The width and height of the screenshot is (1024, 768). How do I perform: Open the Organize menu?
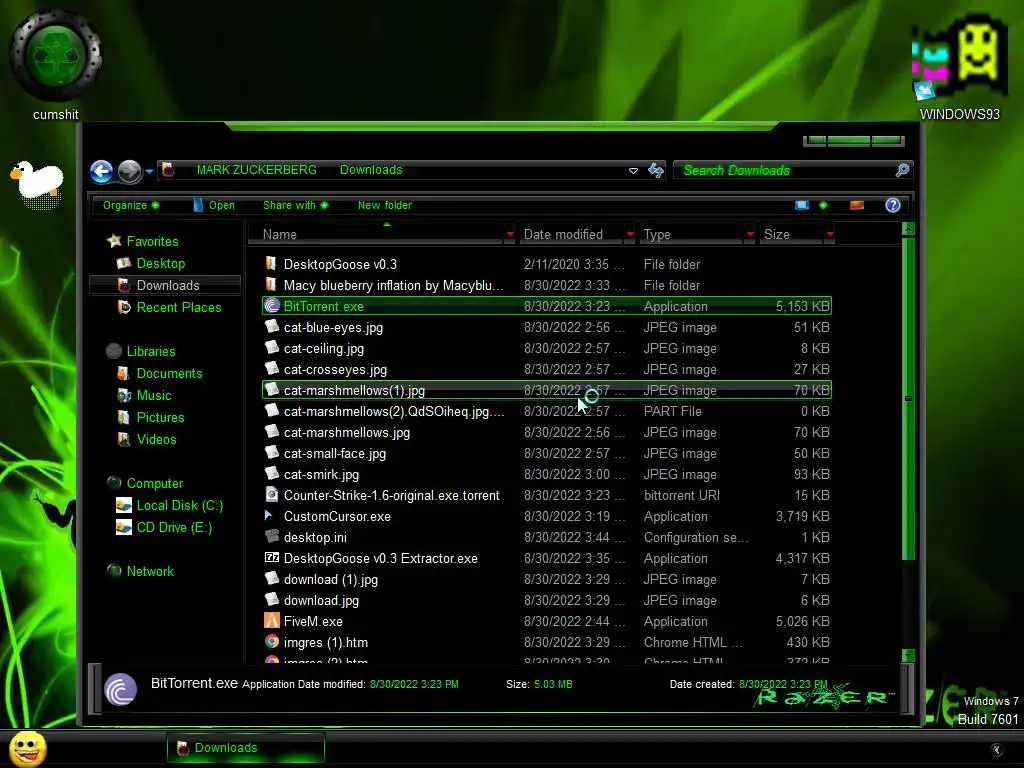[x=131, y=205]
